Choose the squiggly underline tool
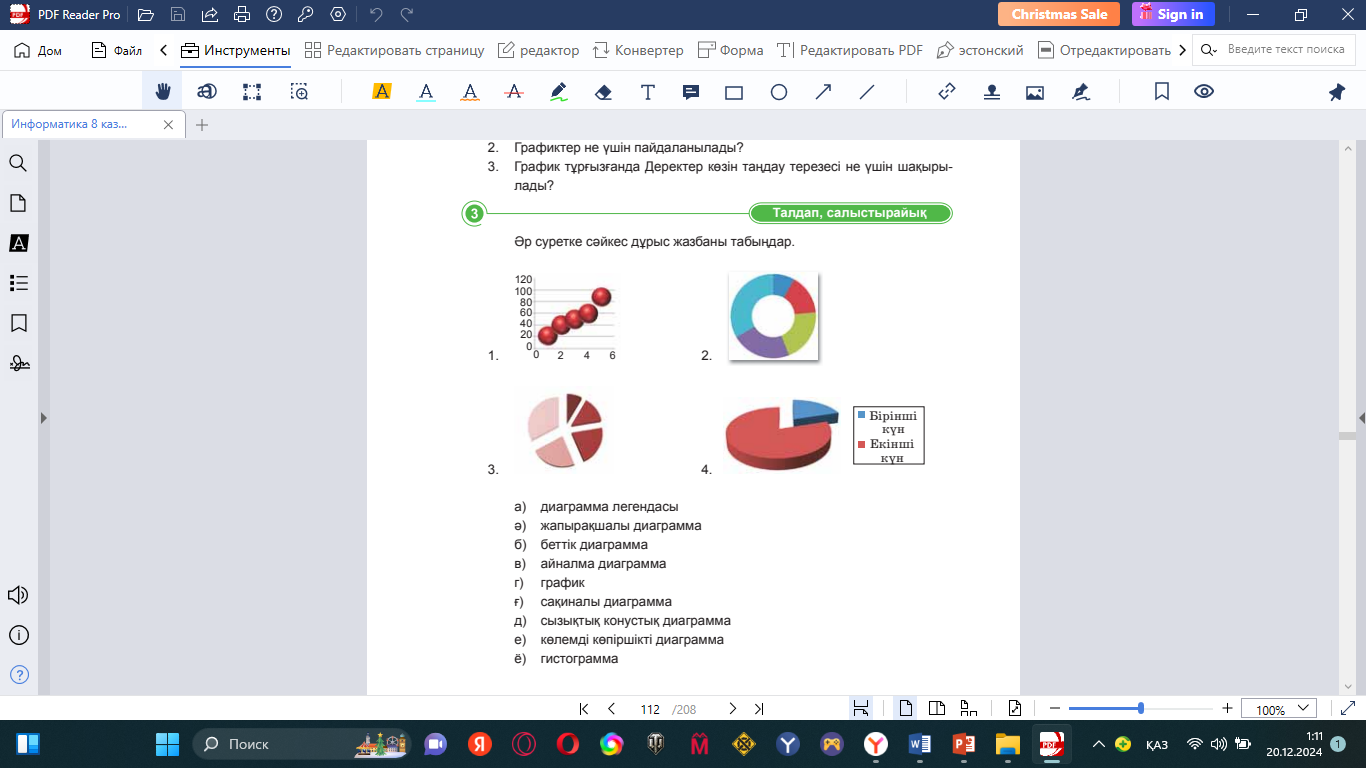 [470, 92]
